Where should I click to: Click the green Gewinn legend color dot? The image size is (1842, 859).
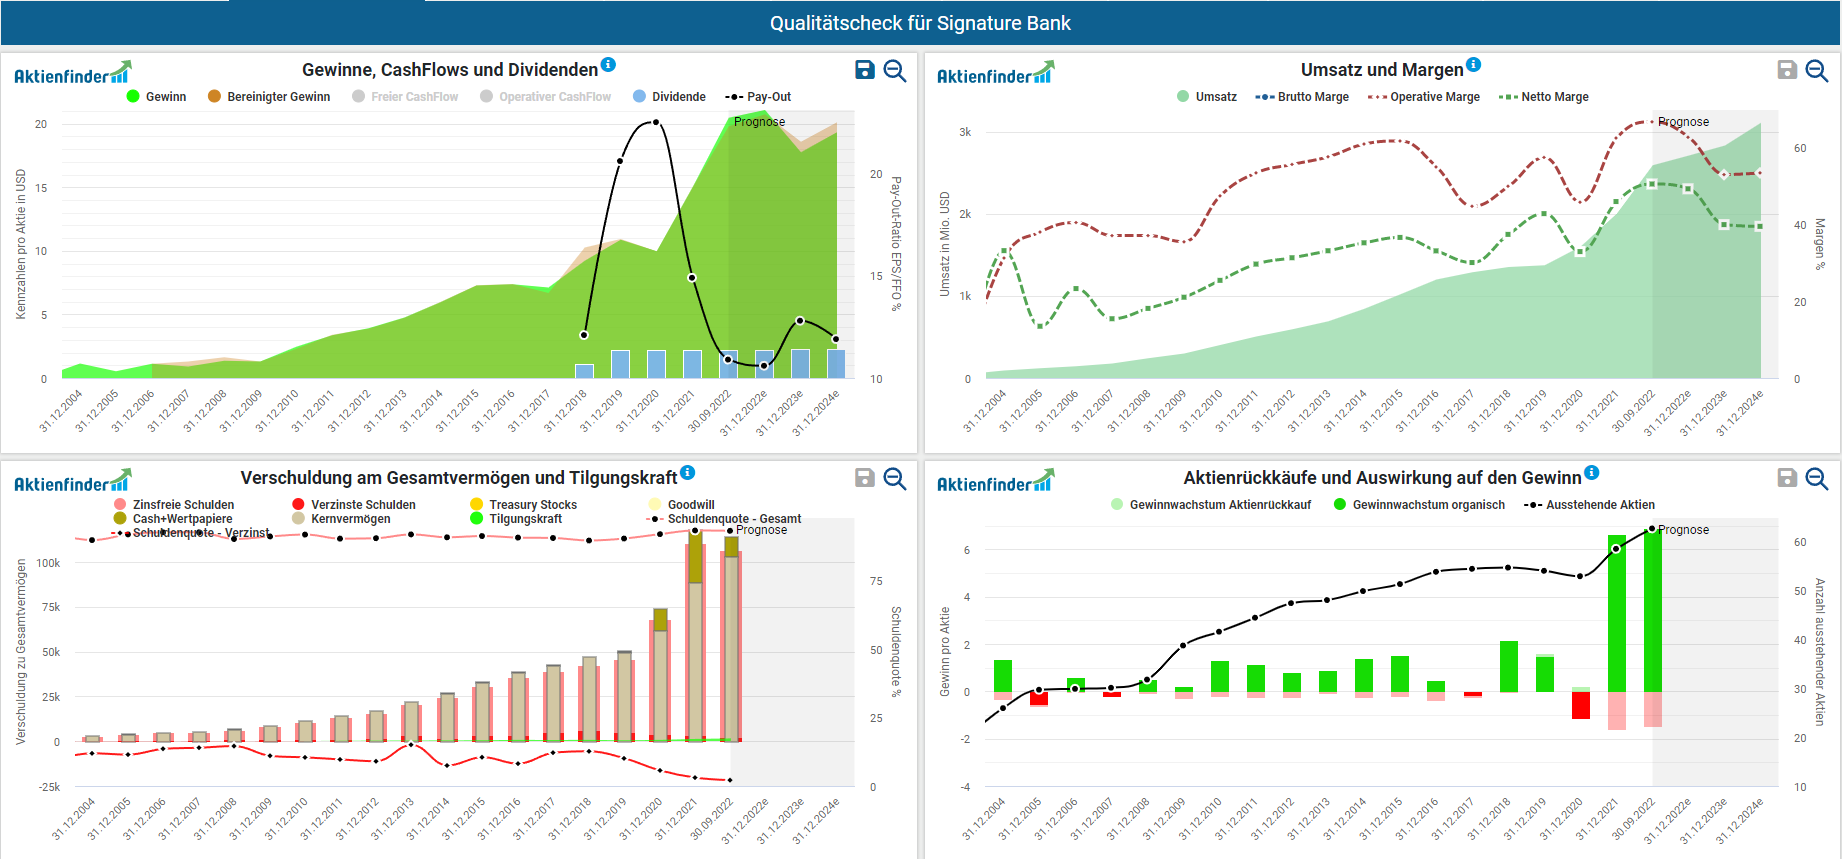click(133, 97)
